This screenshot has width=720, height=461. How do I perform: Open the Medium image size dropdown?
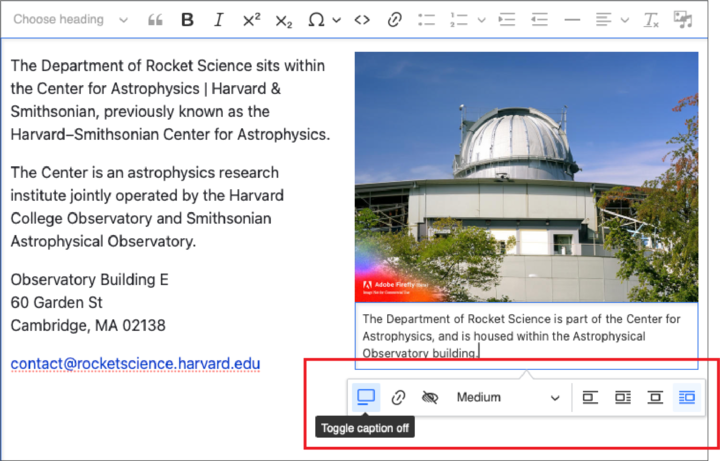click(x=508, y=397)
